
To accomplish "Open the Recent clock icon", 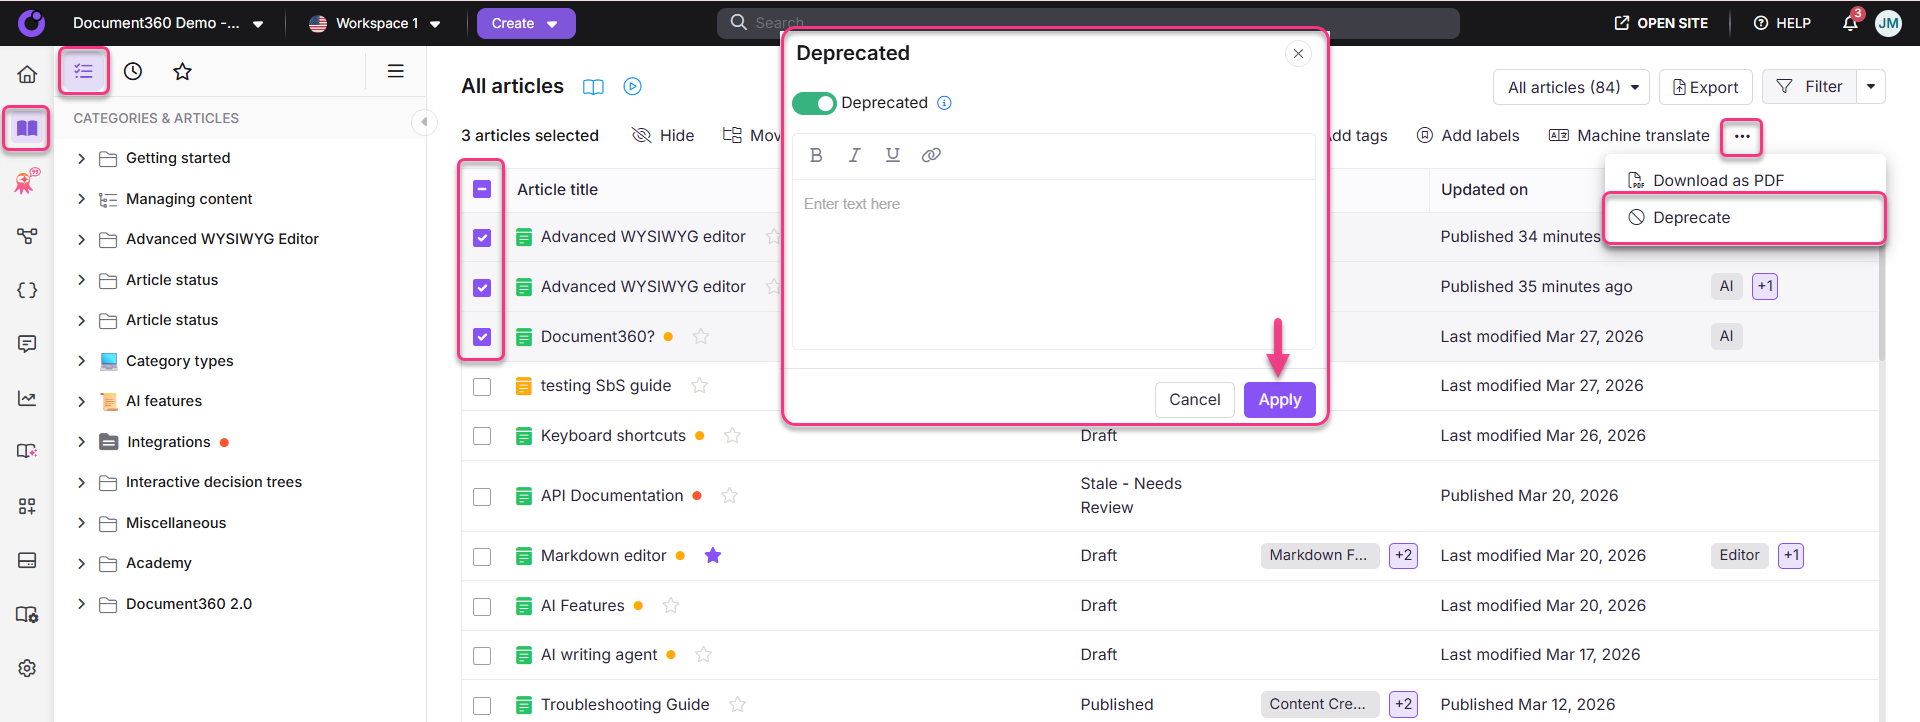I will (x=133, y=71).
